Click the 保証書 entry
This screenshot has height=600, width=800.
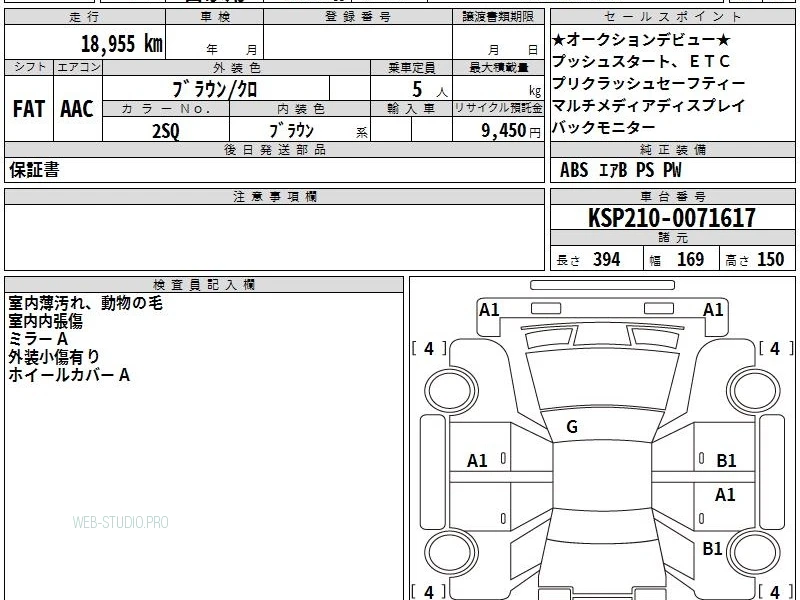(x=34, y=170)
